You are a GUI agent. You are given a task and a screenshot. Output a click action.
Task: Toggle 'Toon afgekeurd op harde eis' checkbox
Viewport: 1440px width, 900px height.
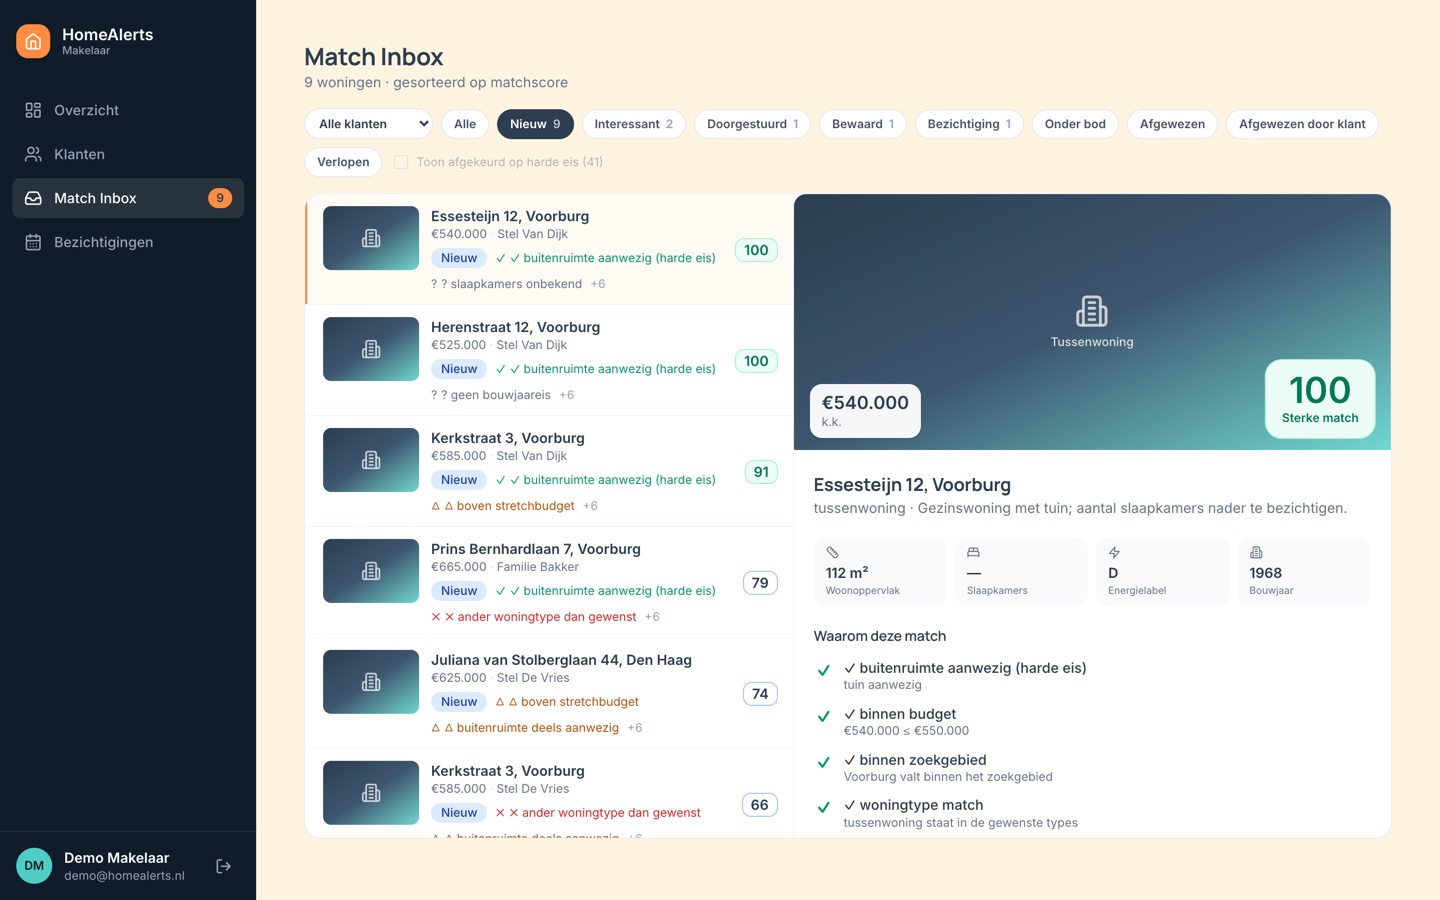[x=401, y=162]
